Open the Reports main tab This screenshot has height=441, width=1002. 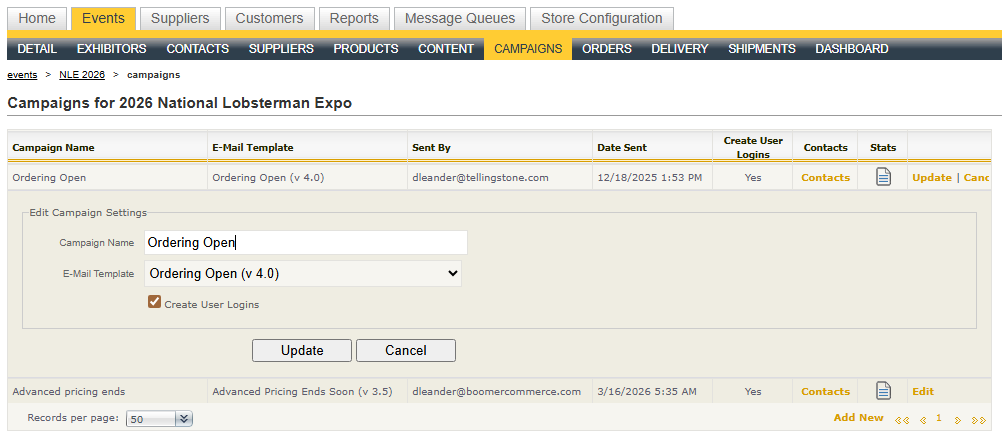pyautogui.click(x=354, y=18)
